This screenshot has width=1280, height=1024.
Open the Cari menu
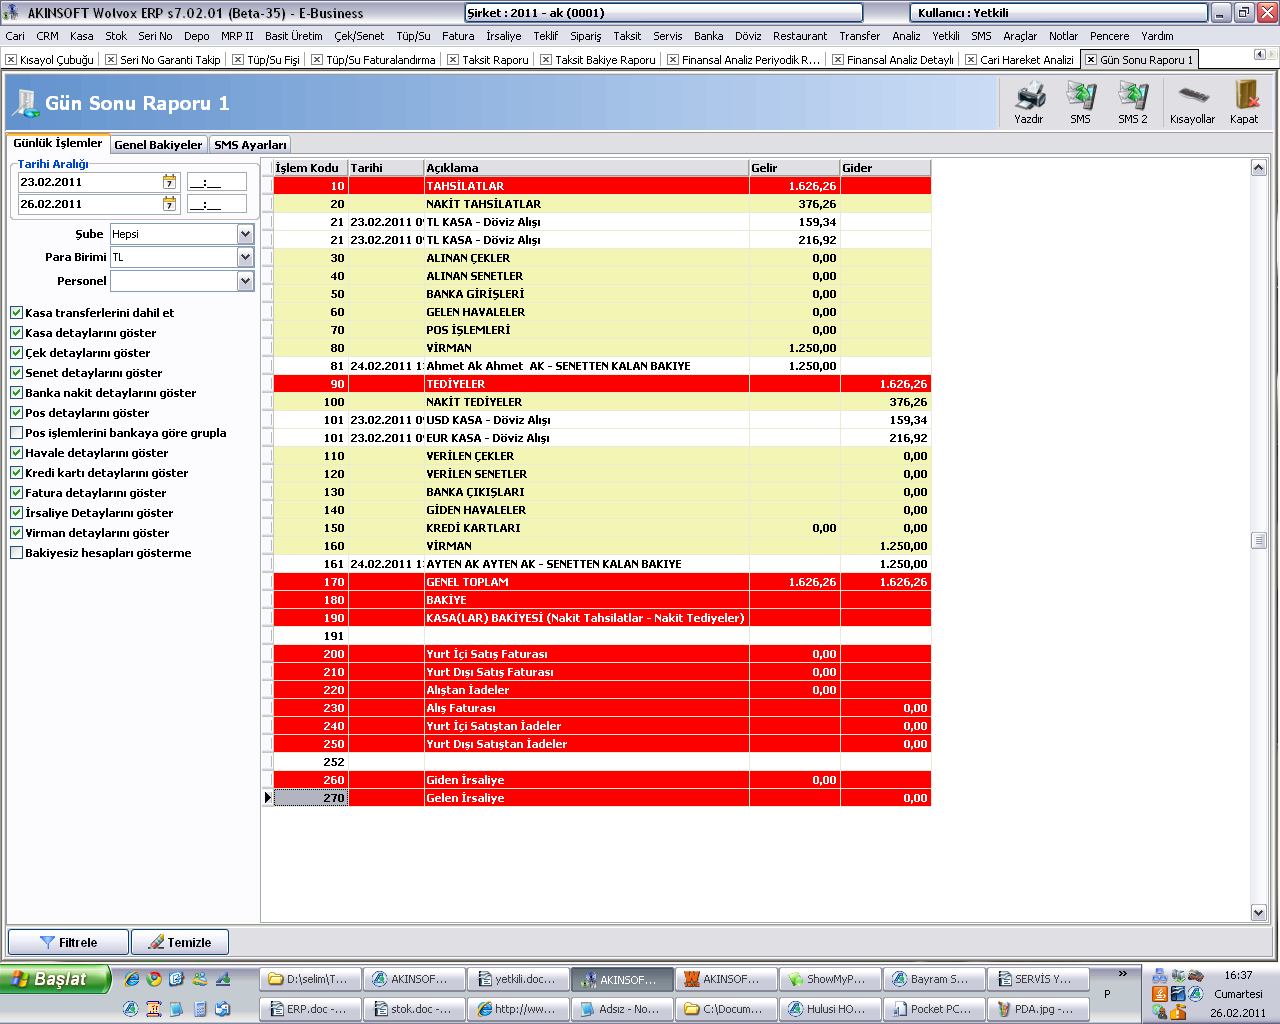(x=15, y=36)
